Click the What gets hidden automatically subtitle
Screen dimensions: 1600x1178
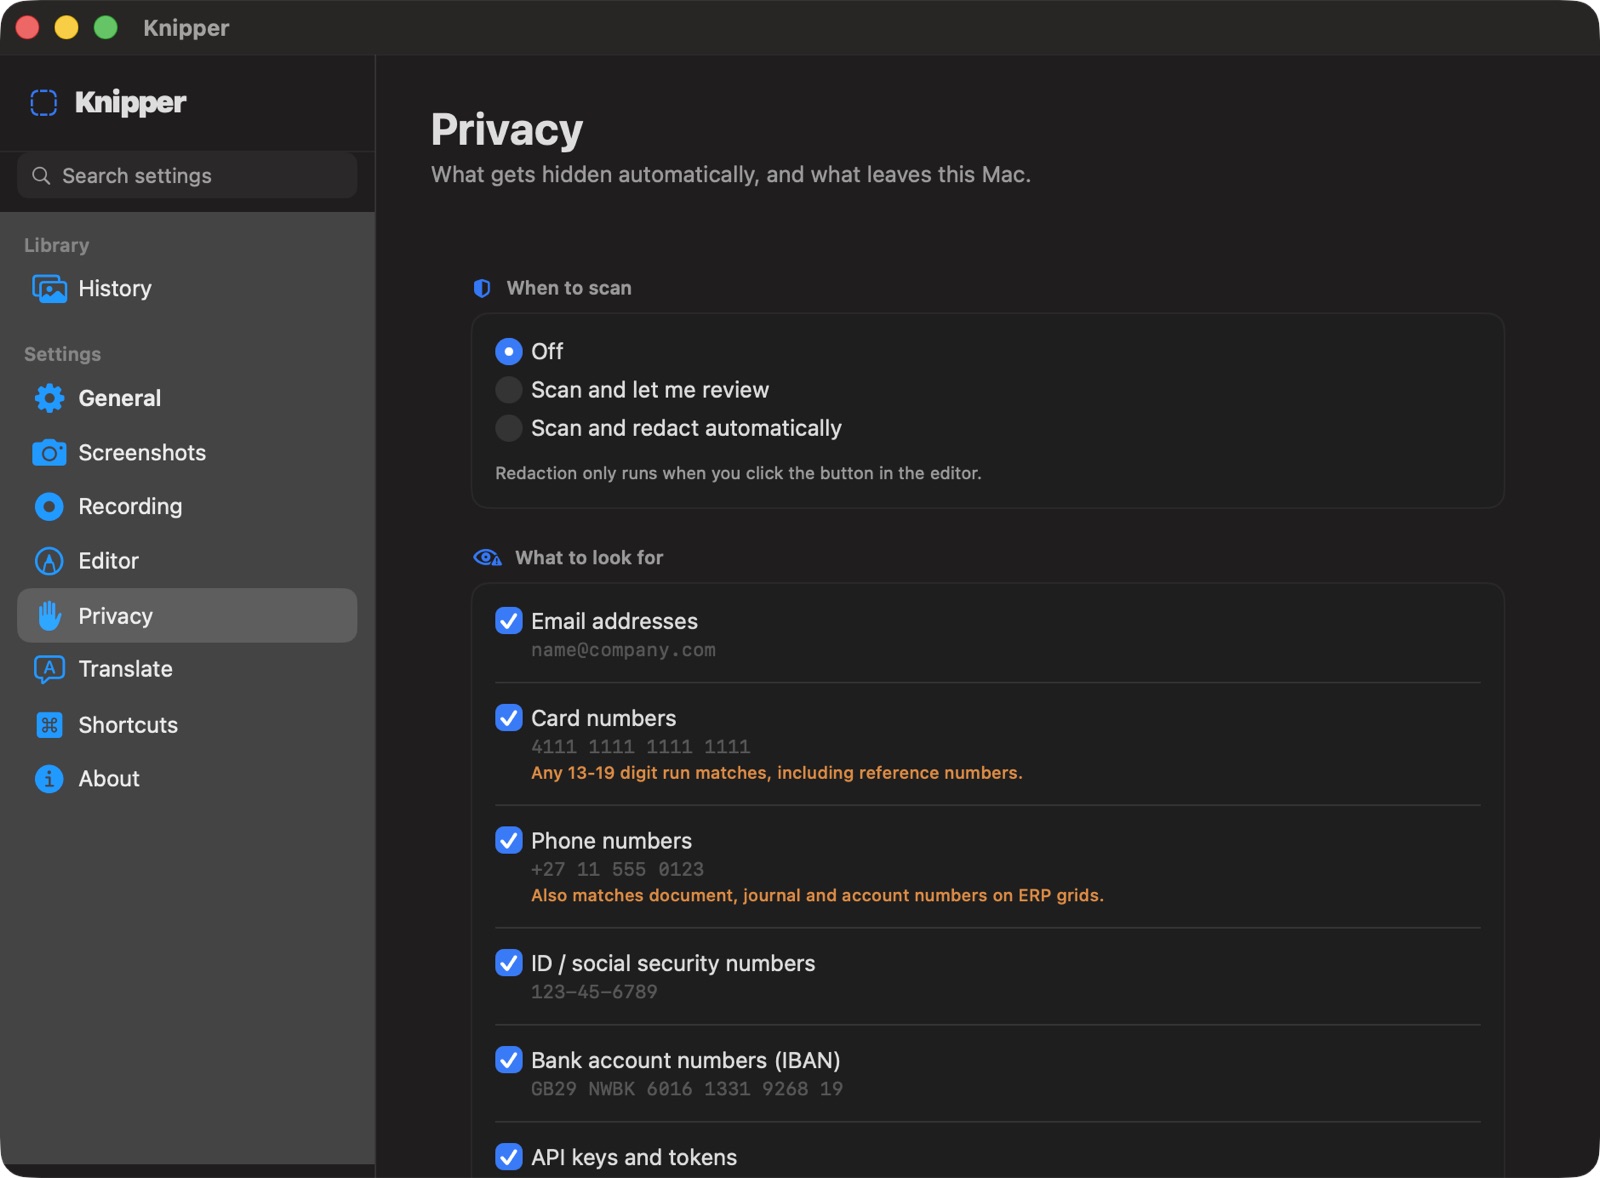pos(731,175)
